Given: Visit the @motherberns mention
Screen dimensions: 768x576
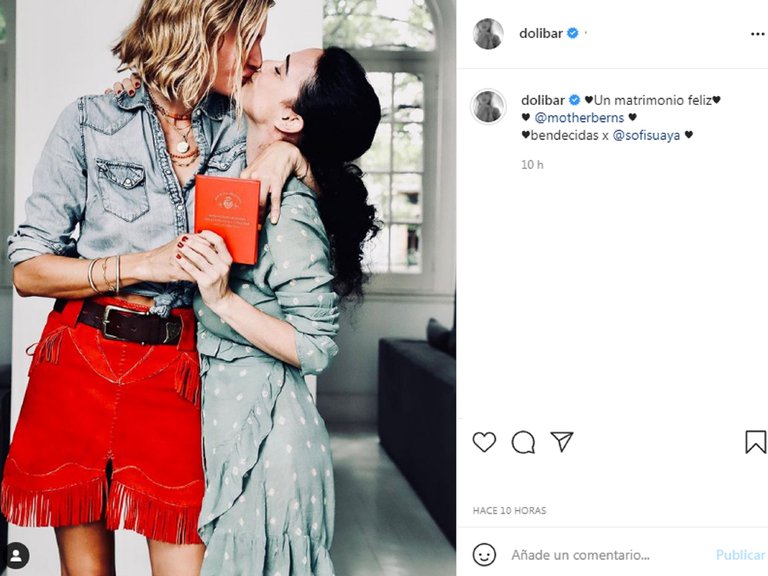Looking at the screenshot, I should (579, 118).
